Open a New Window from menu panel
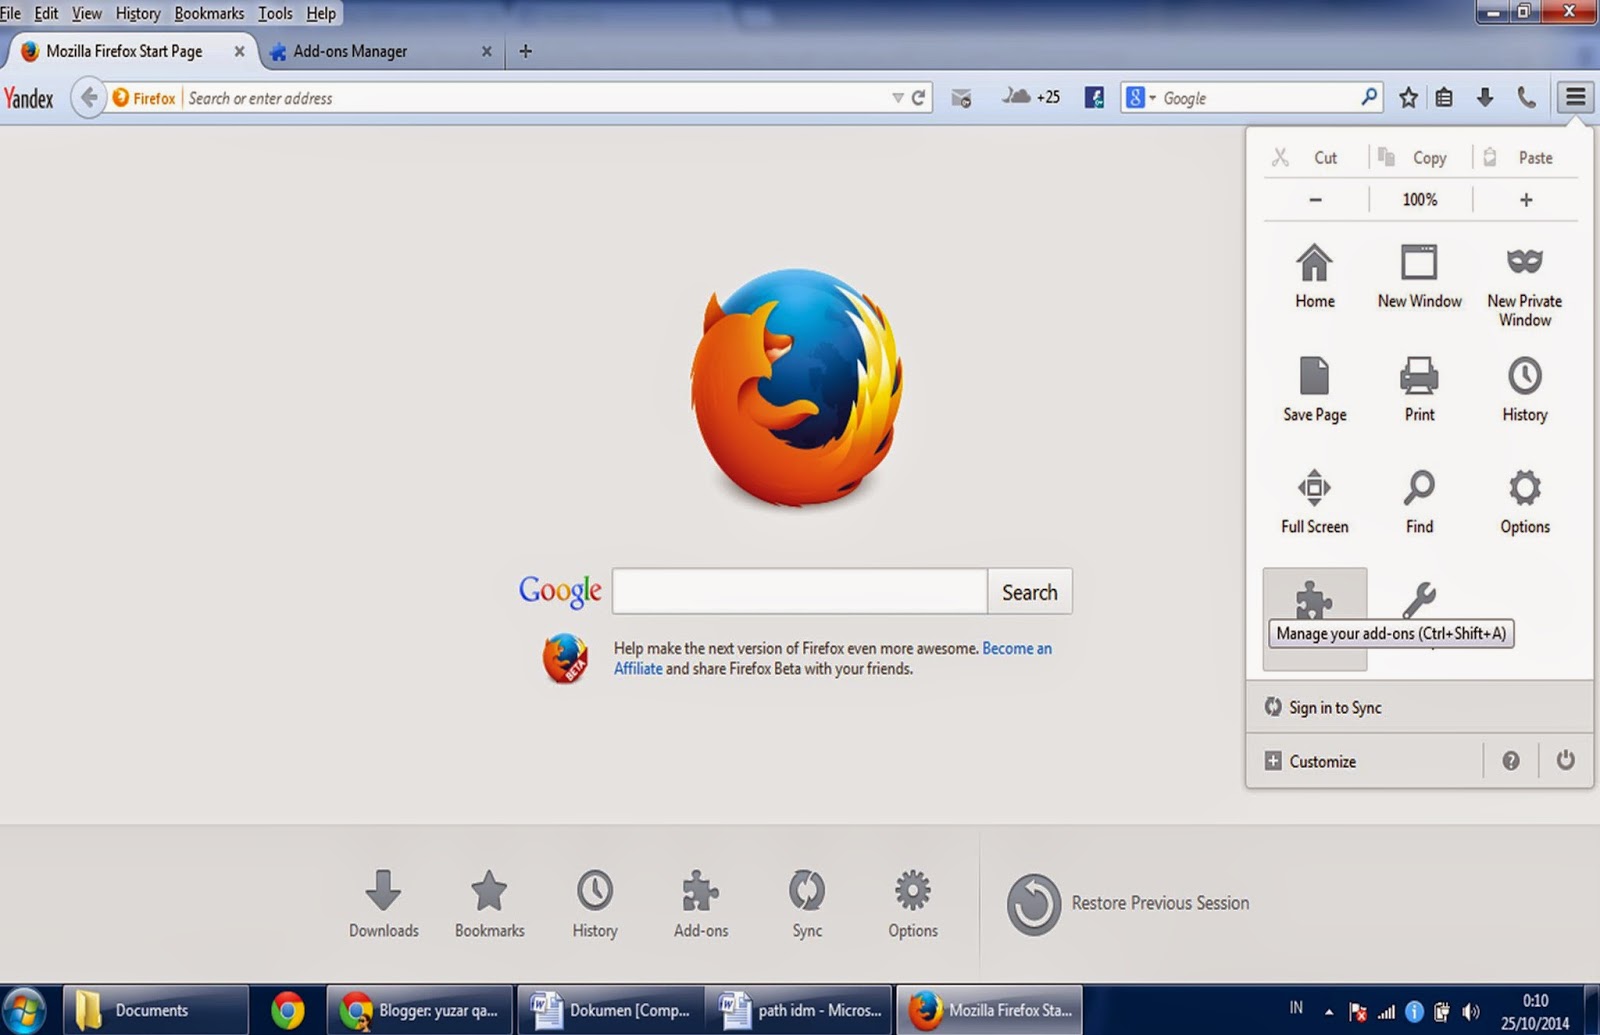Screen dimensions: 1600x1035 (1419, 276)
